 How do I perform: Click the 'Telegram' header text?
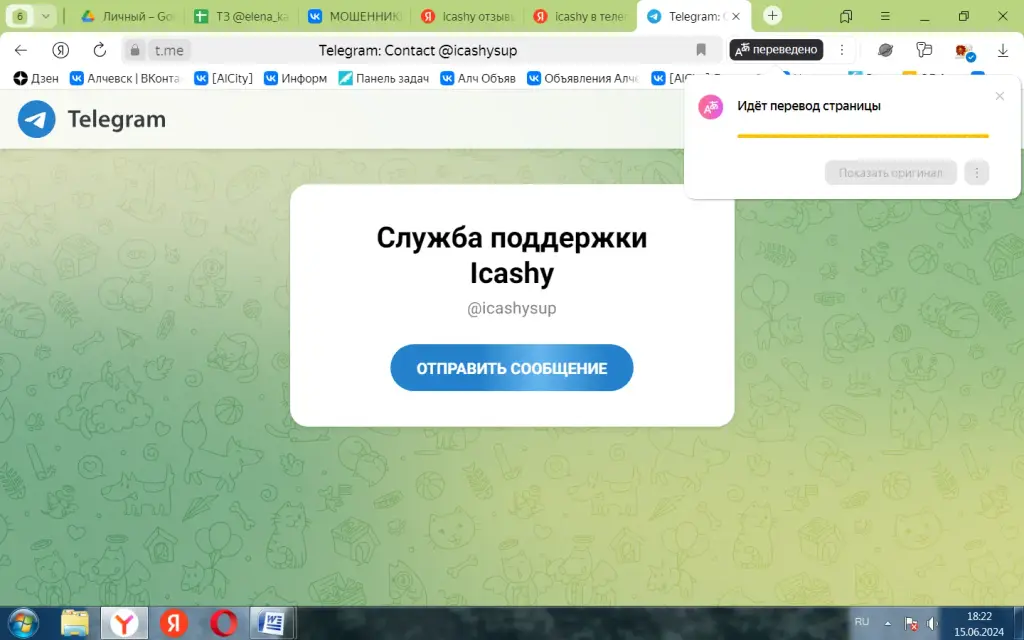point(117,120)
